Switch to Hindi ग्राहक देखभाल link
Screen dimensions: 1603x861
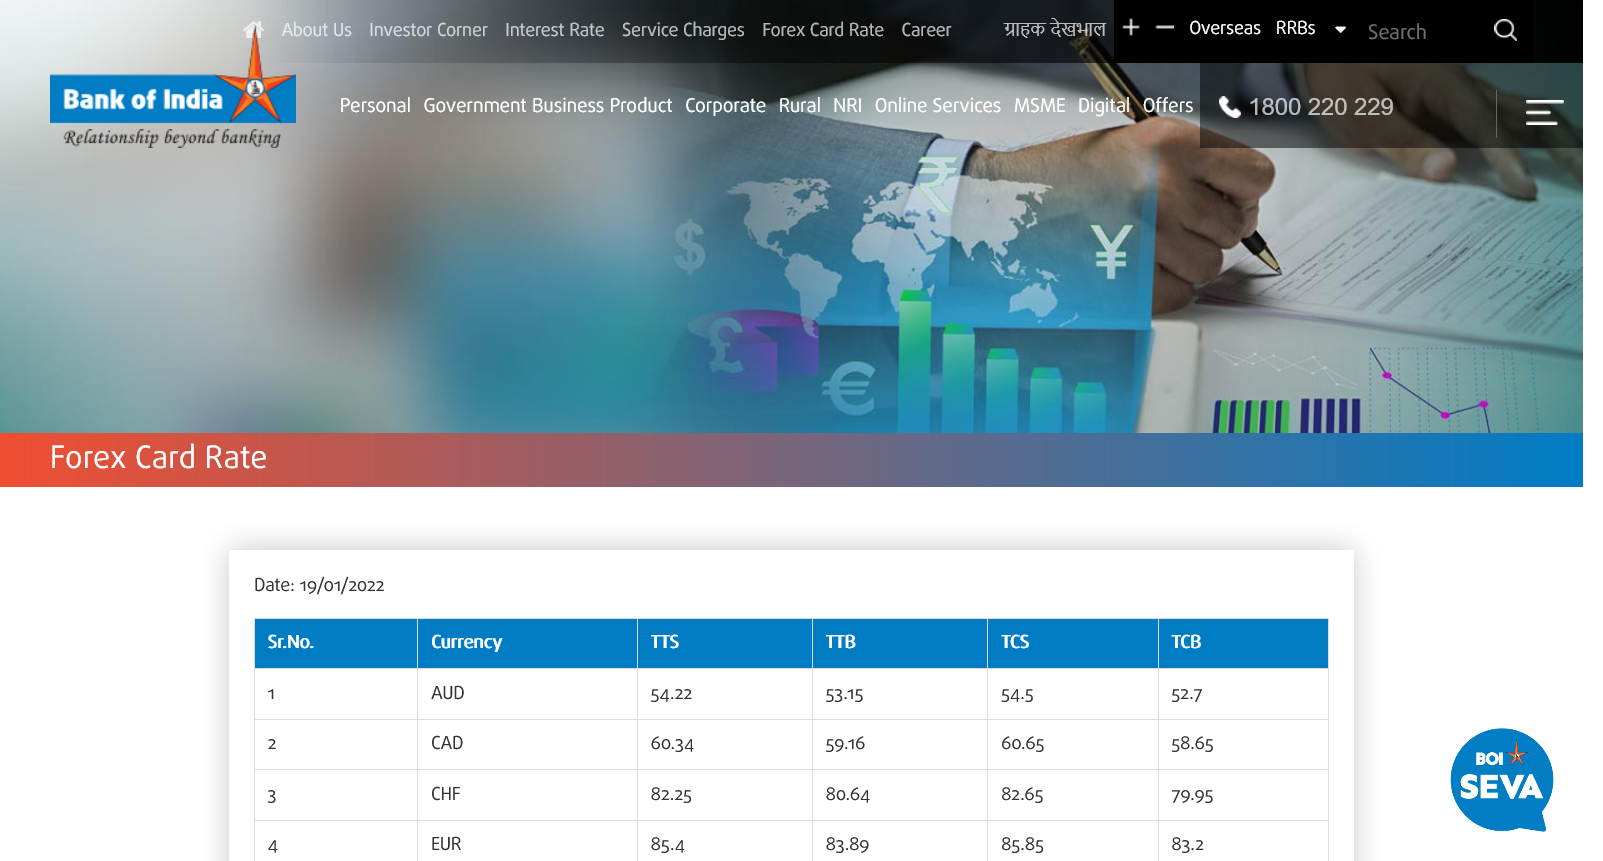pos(1054,29)
